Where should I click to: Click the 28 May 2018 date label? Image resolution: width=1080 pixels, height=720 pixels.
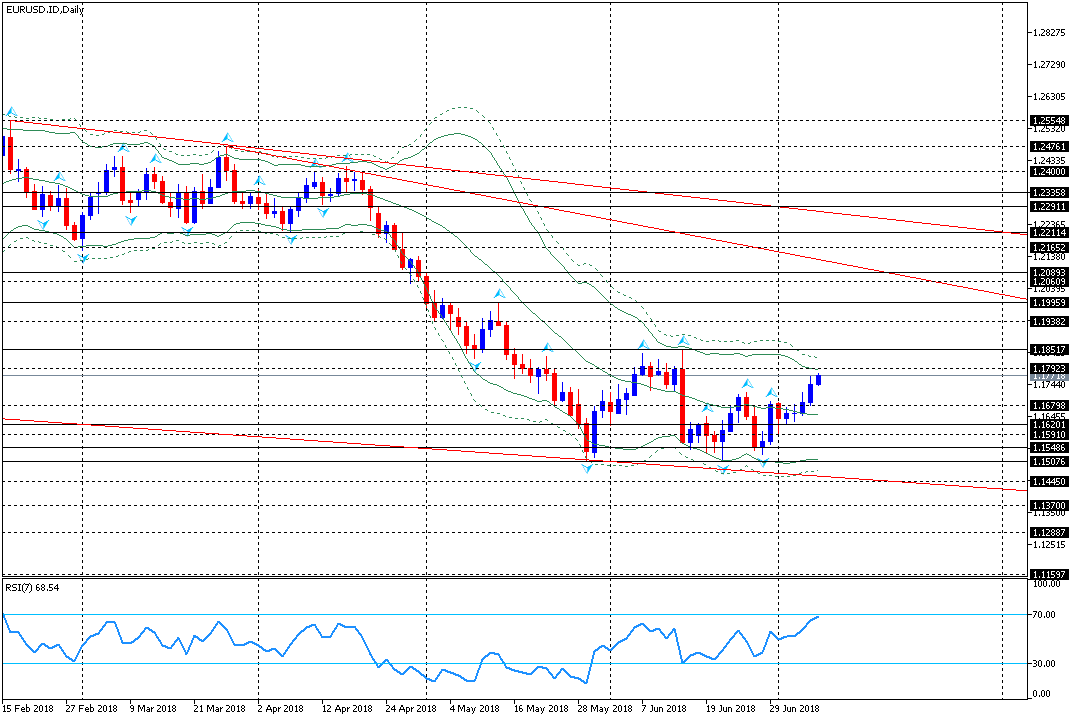[605, 708]
